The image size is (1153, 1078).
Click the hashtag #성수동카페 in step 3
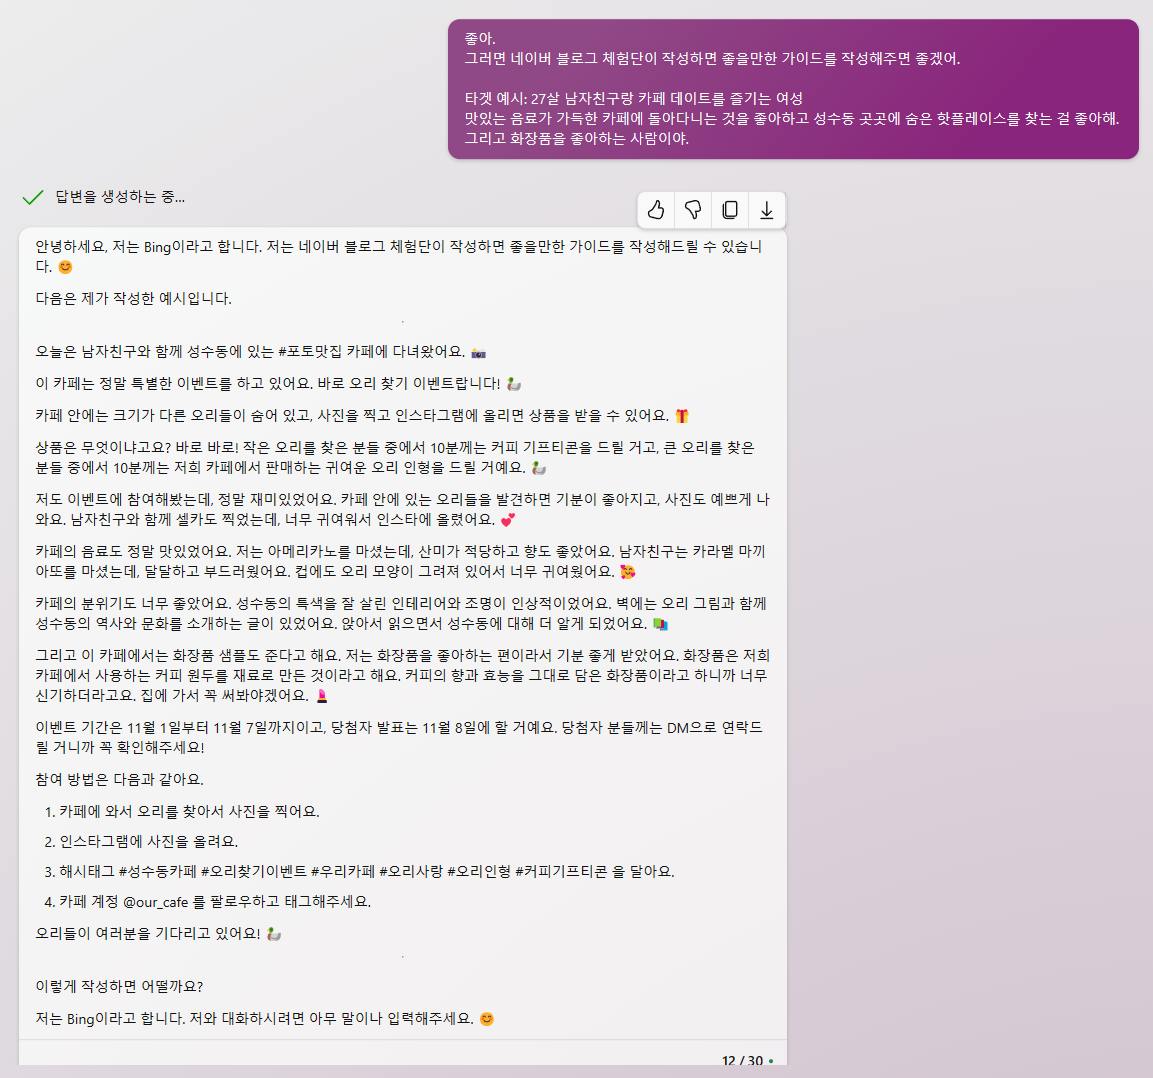click(157, 871)
